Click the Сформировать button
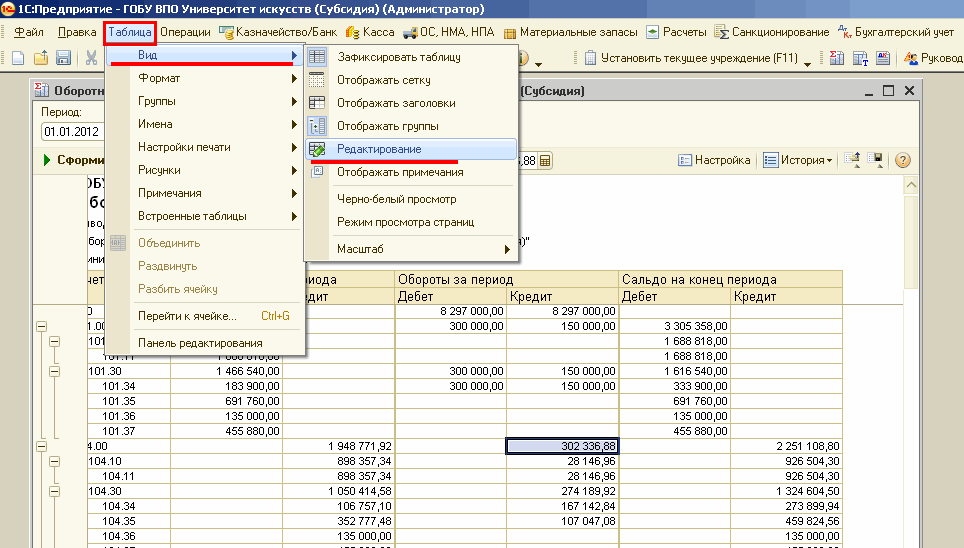 (x=70, y=160)
